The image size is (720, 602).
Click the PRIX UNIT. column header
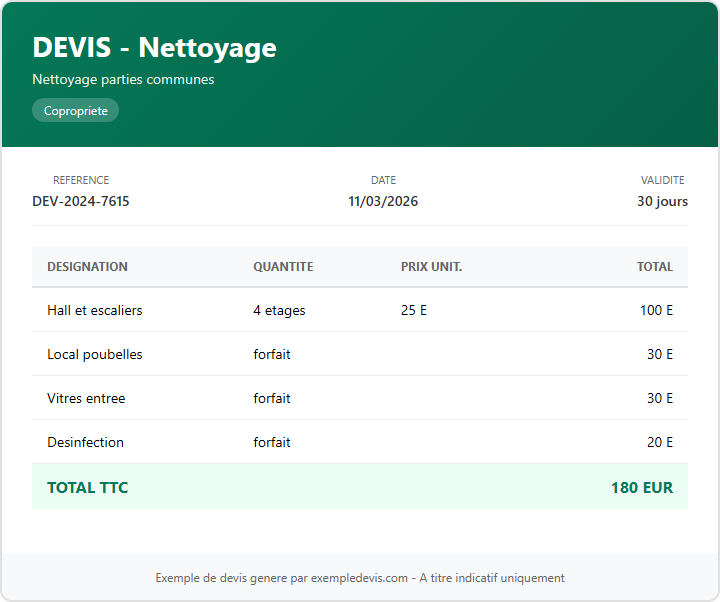tap(431, 267)
